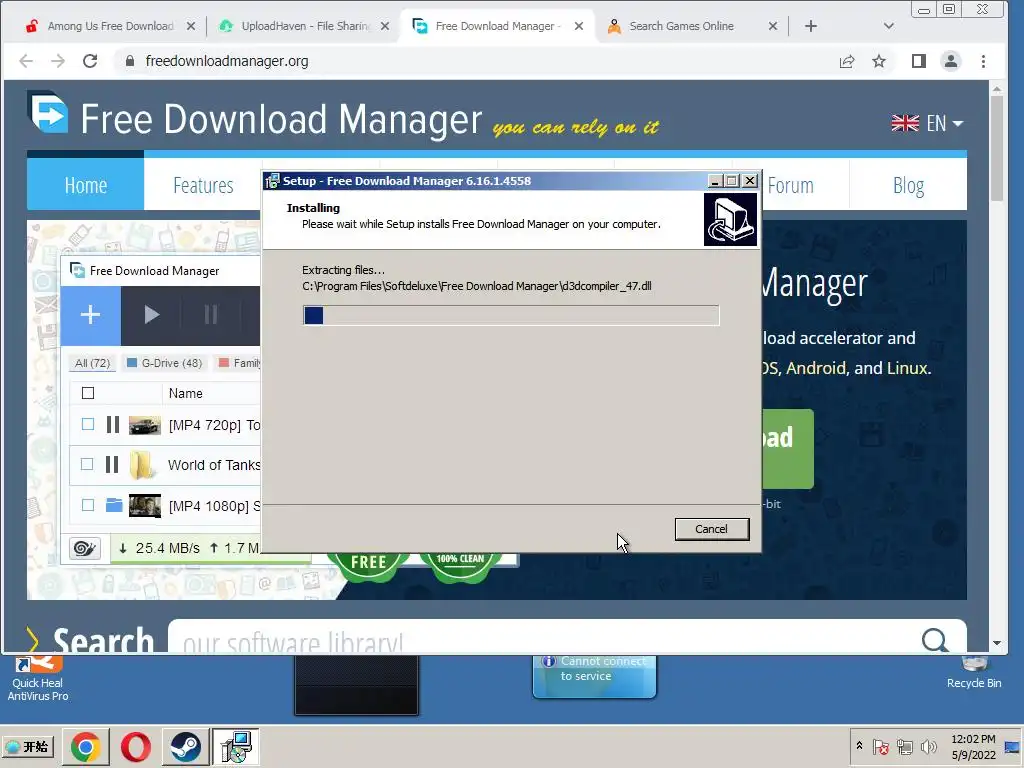Click the car thumbnail in MP4 720p row
This screenshot has height=768, width=1024.
click(145, 425)
